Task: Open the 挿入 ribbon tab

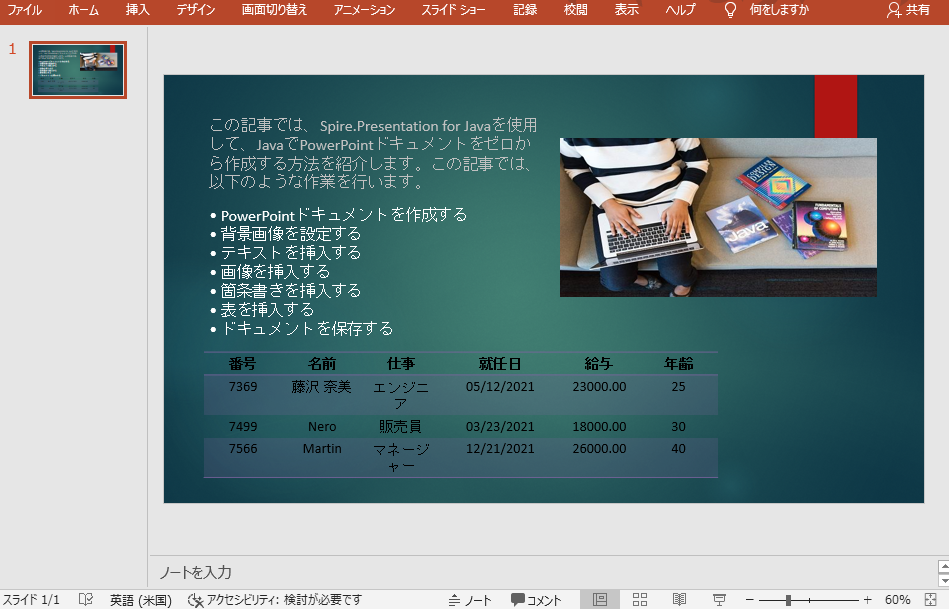Action: click(x=137, y=10)
